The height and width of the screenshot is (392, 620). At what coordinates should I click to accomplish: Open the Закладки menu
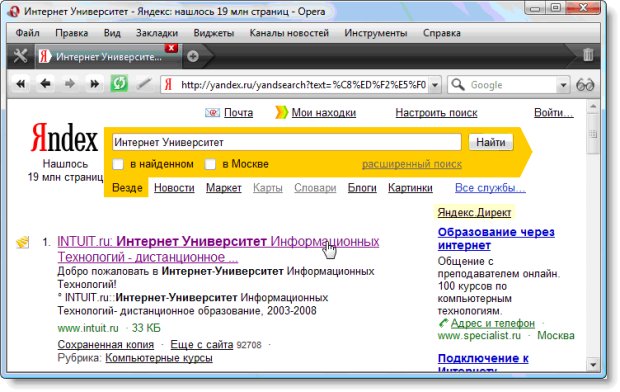(x=157, y=33)
